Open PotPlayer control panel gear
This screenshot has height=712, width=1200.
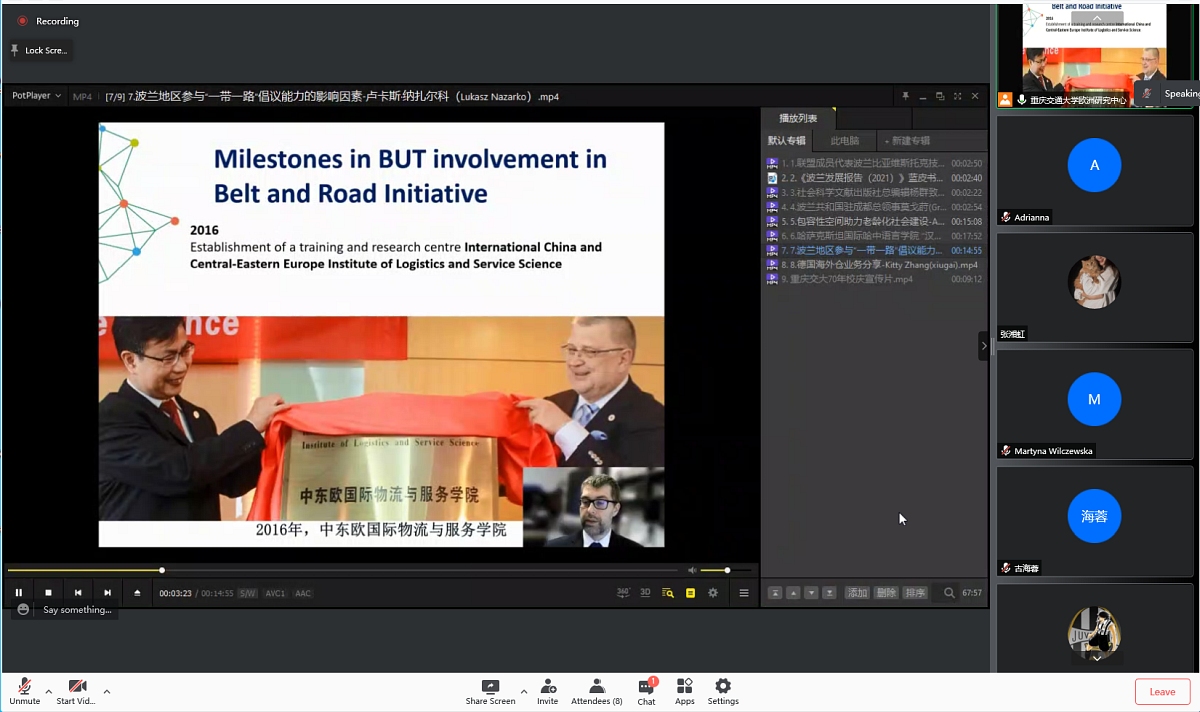pos(713,593)
